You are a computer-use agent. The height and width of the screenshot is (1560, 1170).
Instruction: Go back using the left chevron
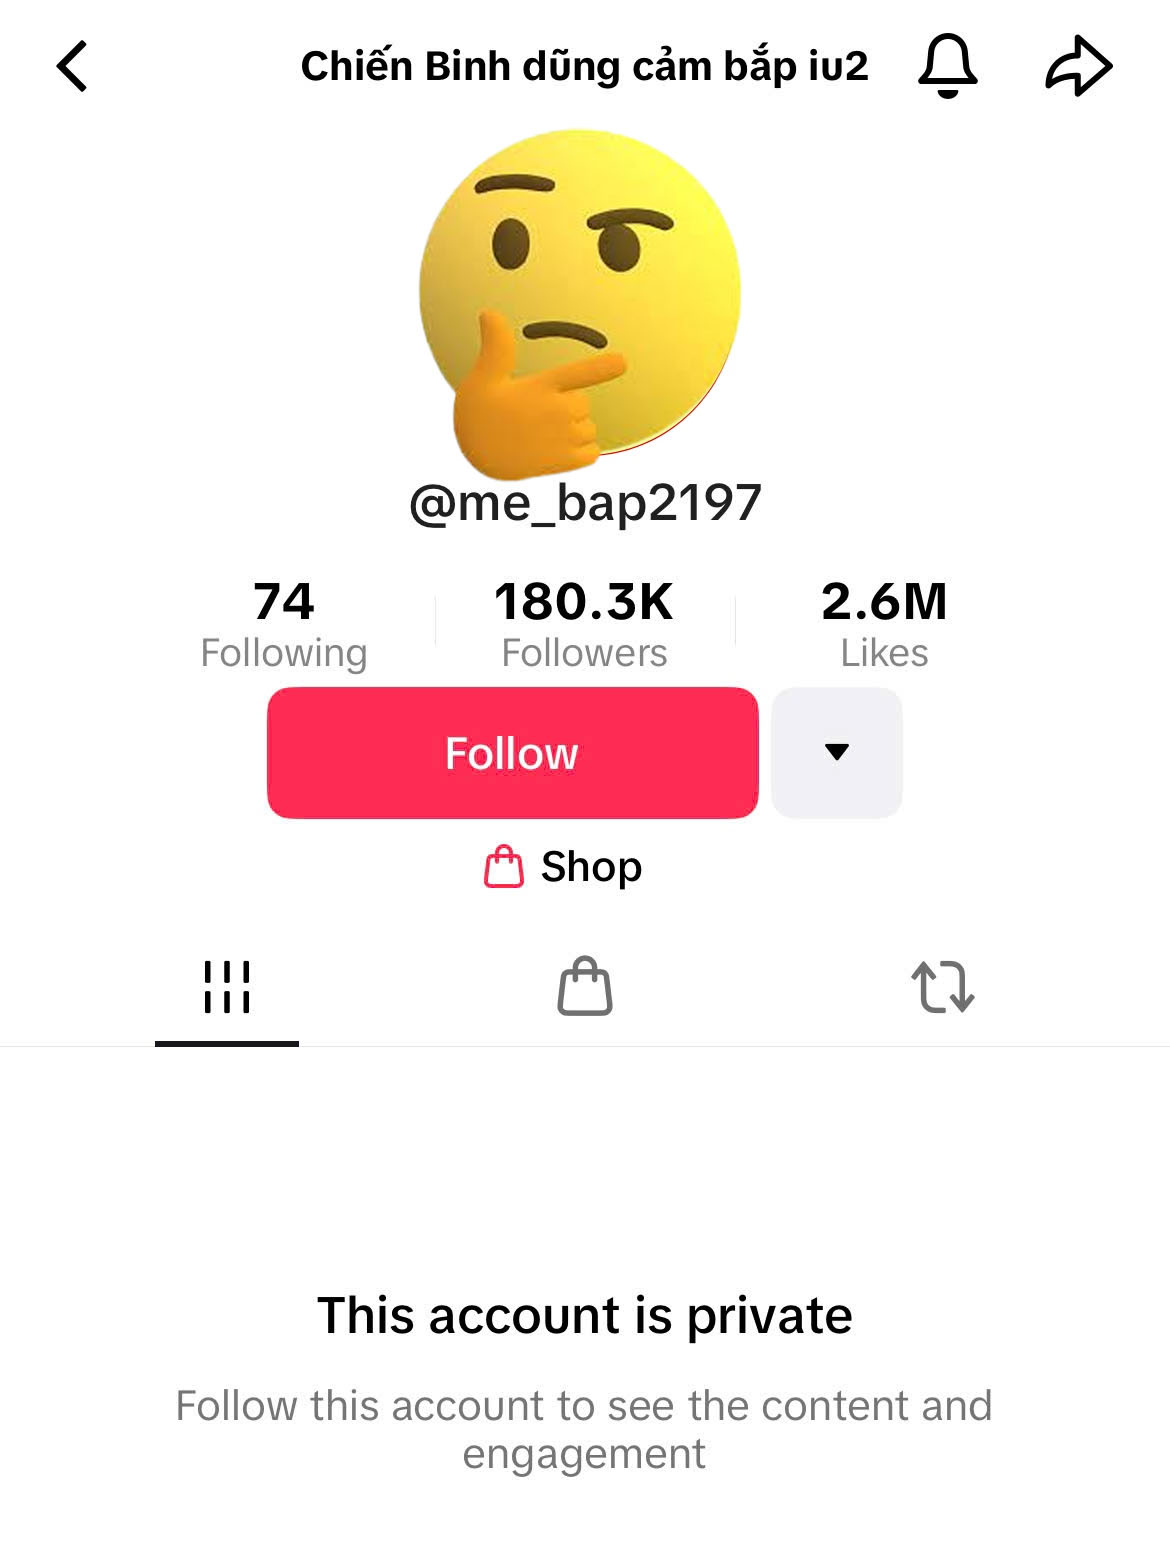72,66
